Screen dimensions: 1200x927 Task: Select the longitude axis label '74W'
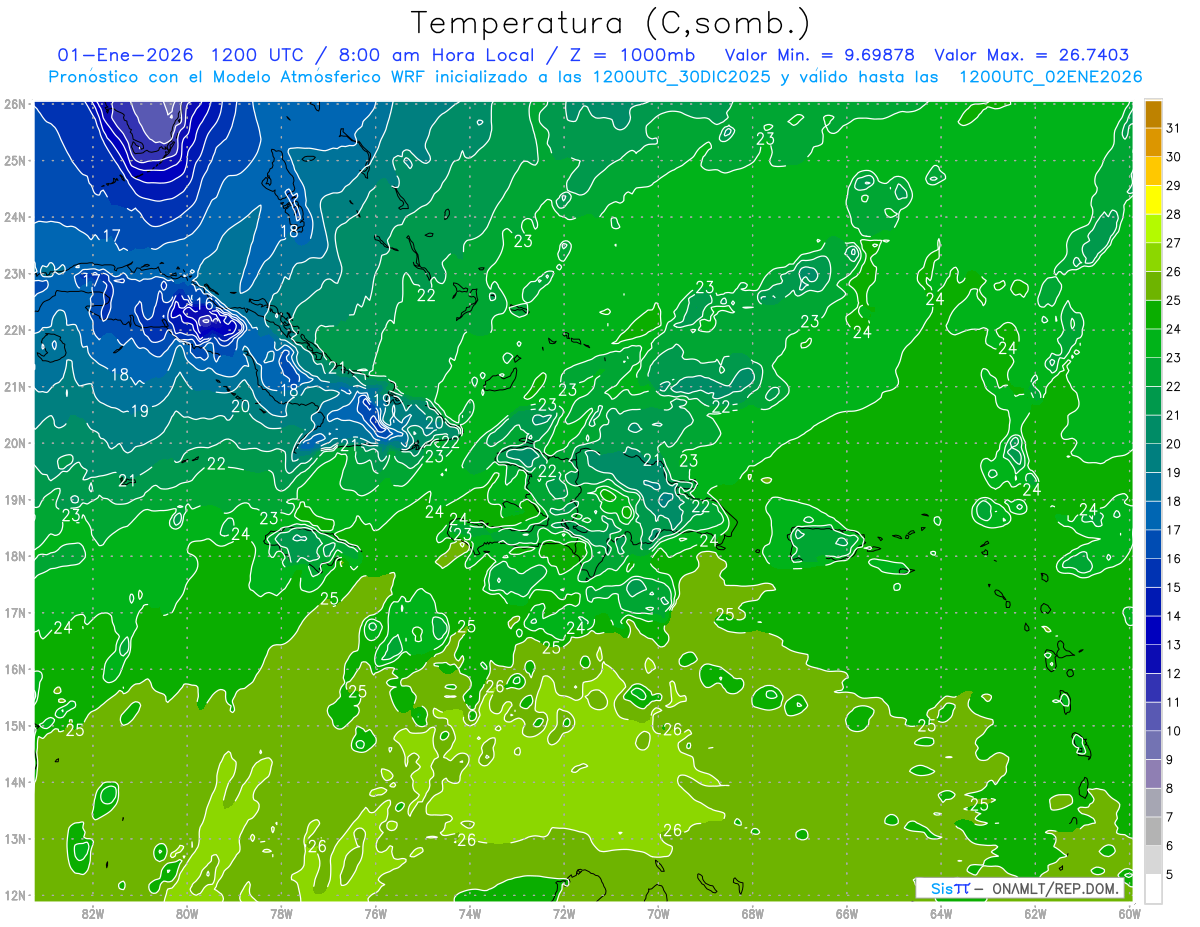pyautogui.click(x=470, y=913)
